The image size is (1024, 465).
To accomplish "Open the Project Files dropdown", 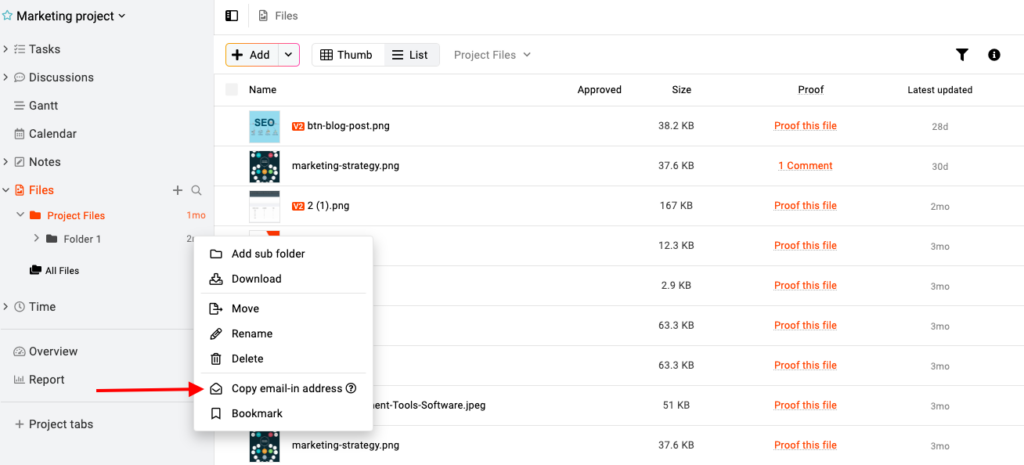I will (x=492, y=55).
